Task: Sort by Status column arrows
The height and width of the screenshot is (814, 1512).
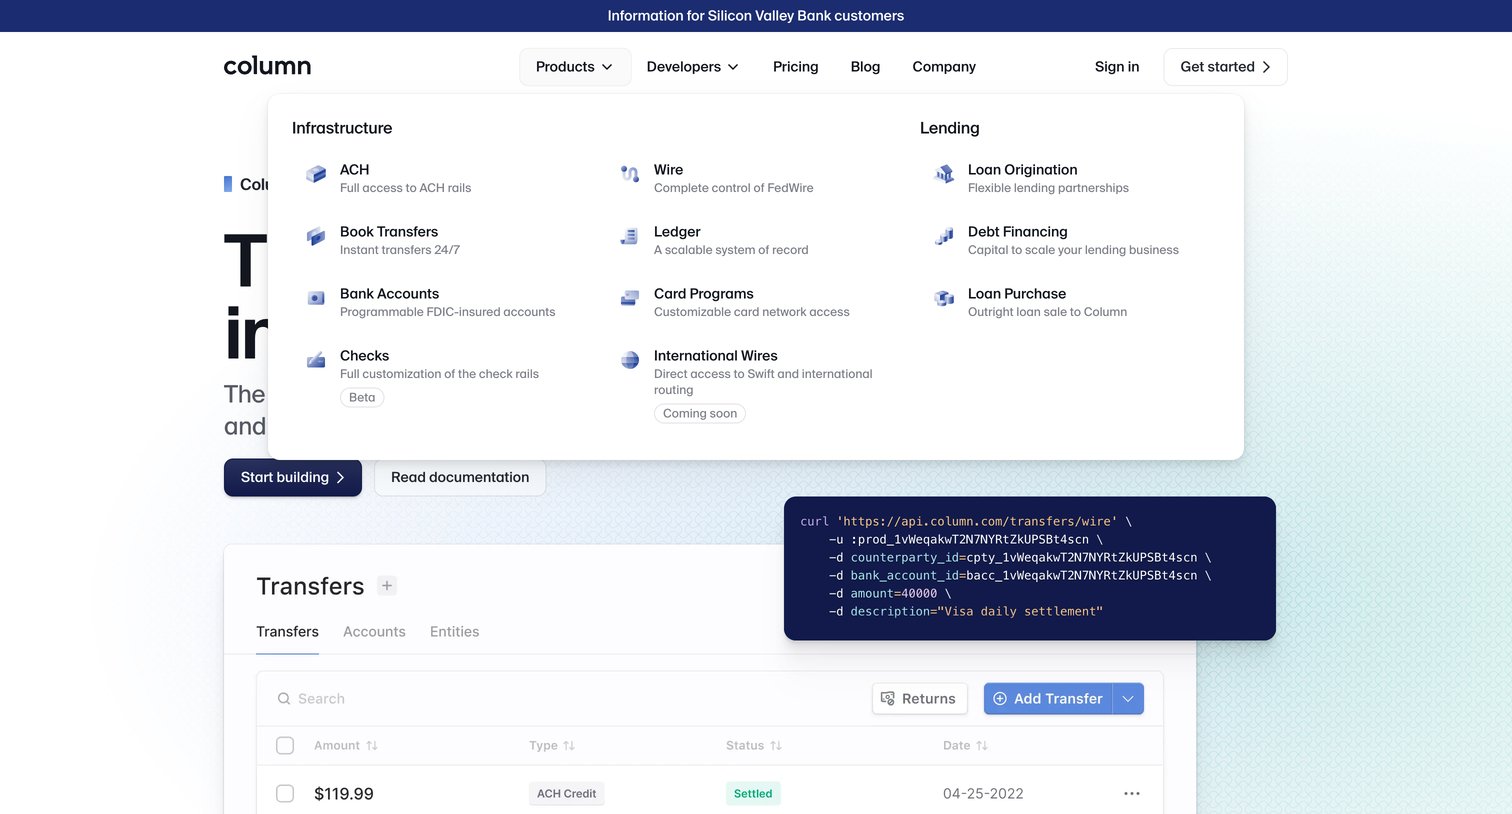Action: point(776,746)
